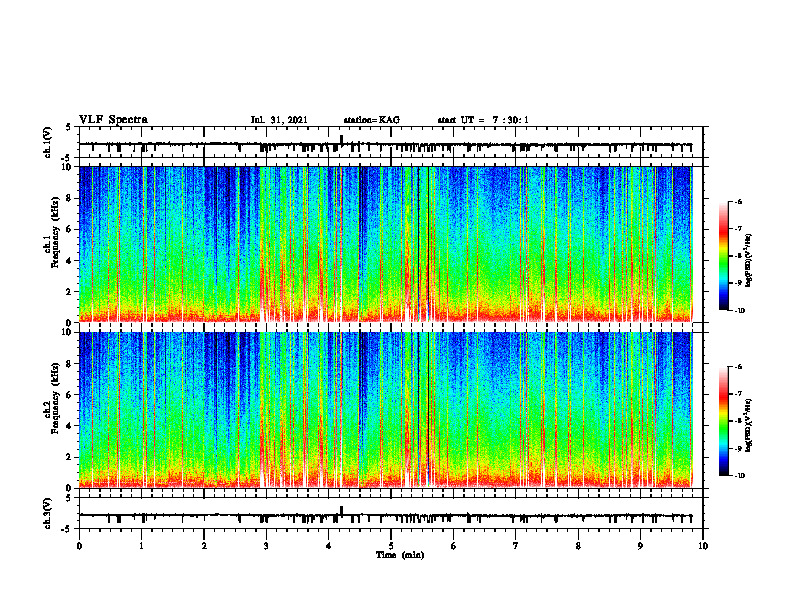Click the ch.2 frequency axis "6" kHz tick

point(69,395)
